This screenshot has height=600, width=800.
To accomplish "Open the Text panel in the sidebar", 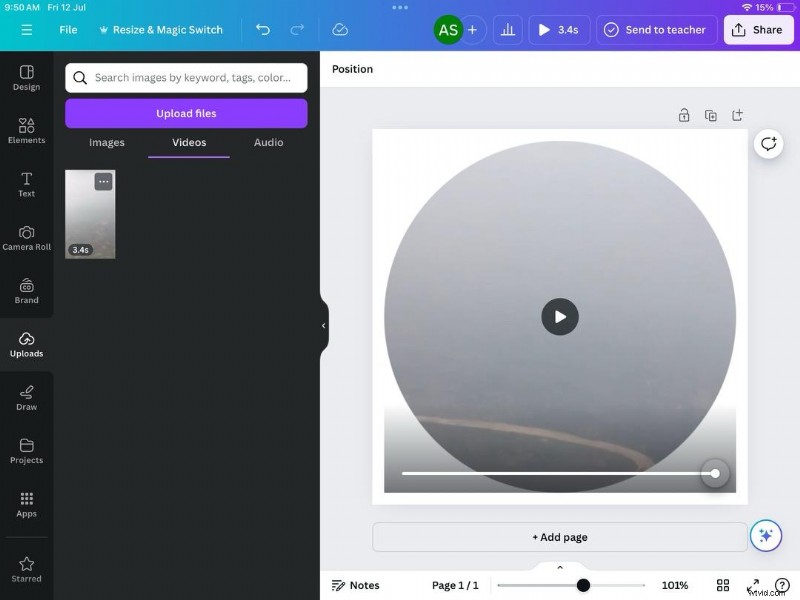I will point(26,184).
